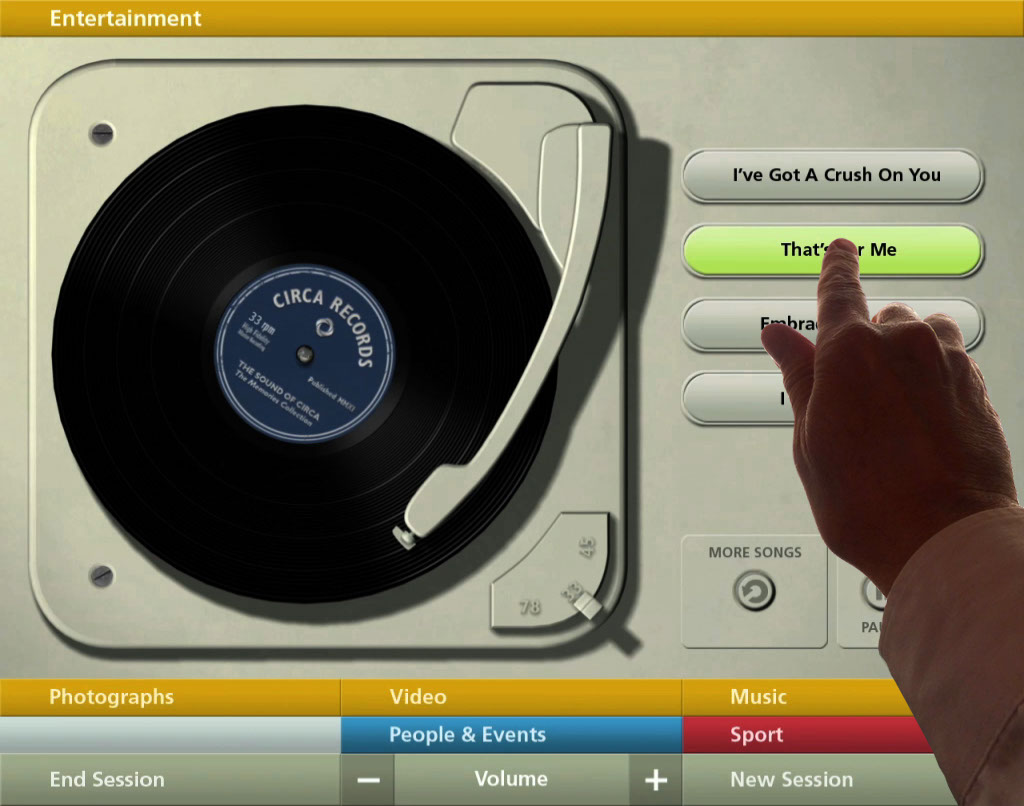Viewport: 1024px width, 806px height.
Task: Click the blue Circa Records label on vinyl
Action: 305,353
